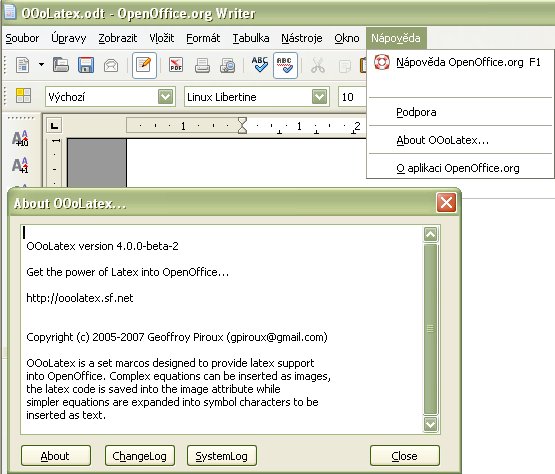Select Nápověda OpenOffice.org F1 menu entry
555x474 pixels.
460,62
